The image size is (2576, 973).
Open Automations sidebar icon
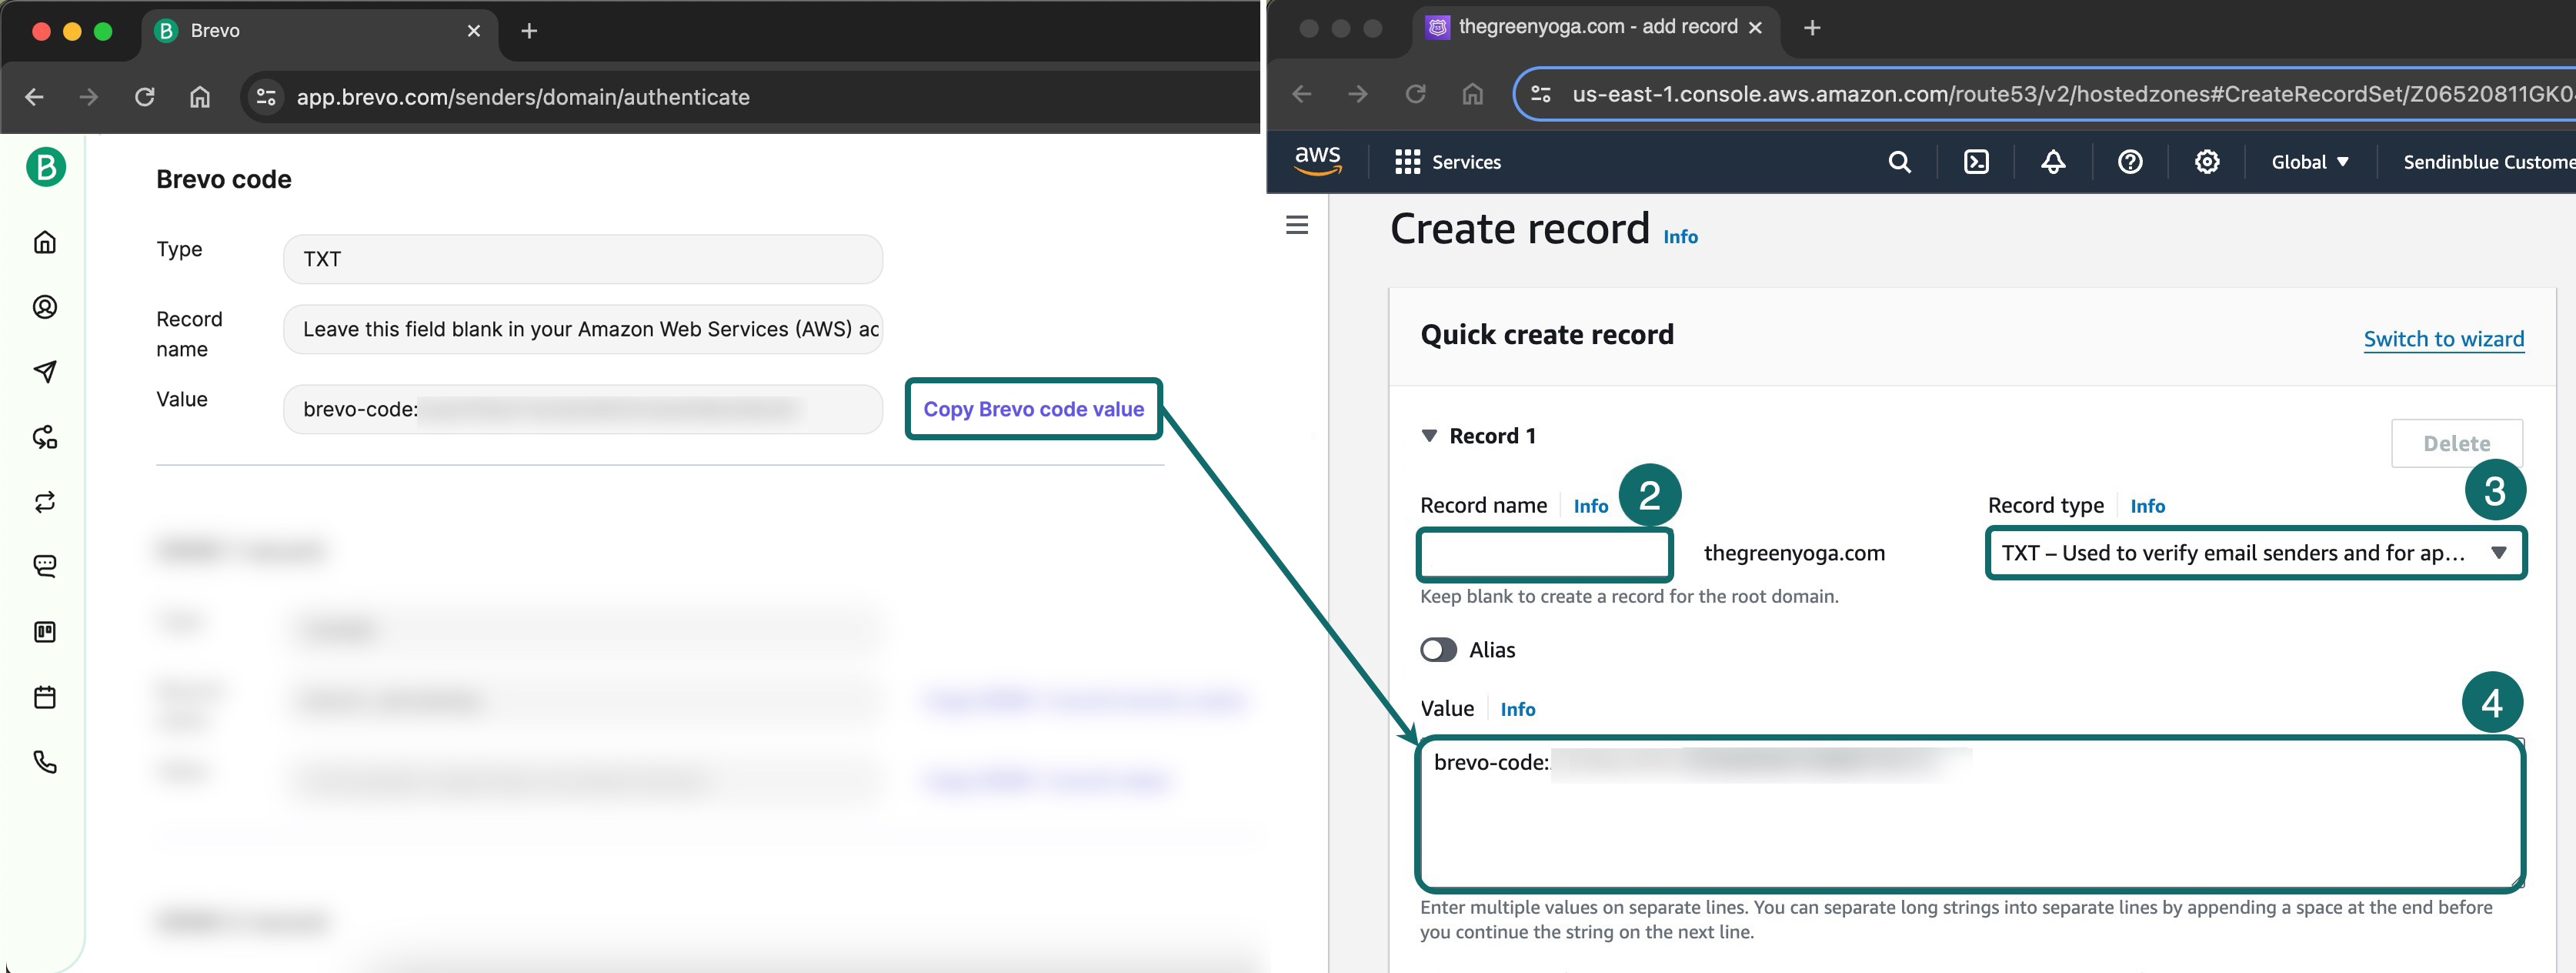tap(45, 437)
